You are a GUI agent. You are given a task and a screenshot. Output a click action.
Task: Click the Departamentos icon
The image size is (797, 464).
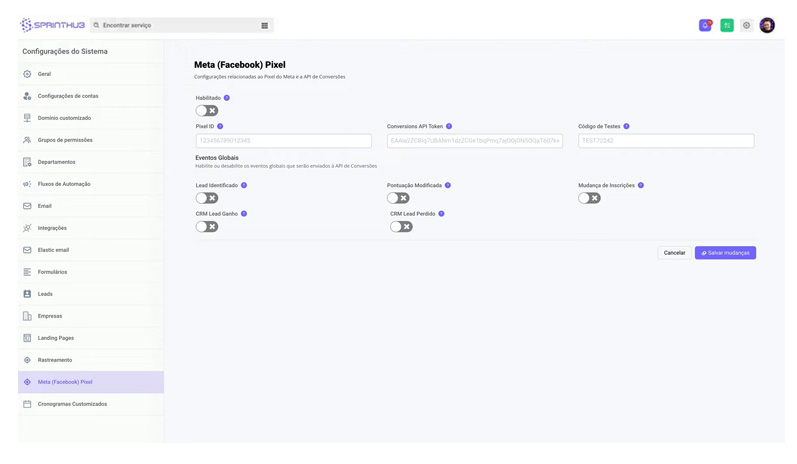point(27,162)
